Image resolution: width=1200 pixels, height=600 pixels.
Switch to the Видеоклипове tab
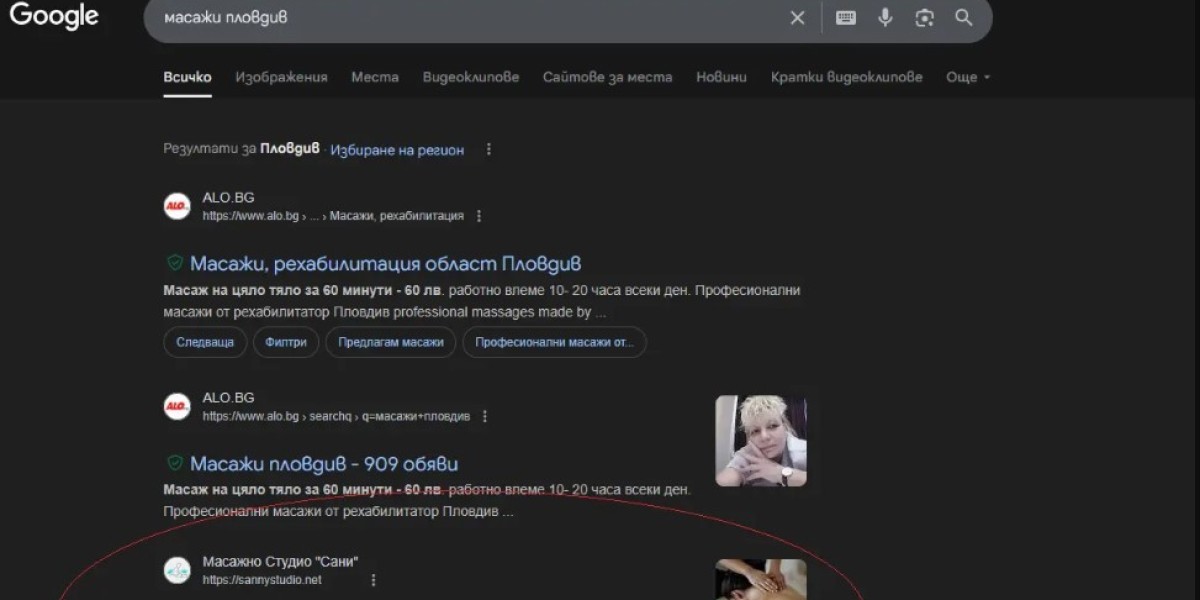471,77
